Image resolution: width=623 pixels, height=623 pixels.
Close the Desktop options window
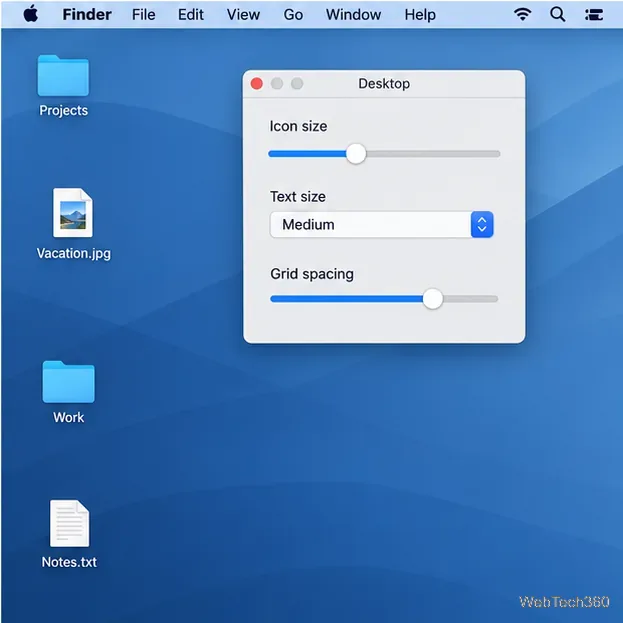coord(257,83)
